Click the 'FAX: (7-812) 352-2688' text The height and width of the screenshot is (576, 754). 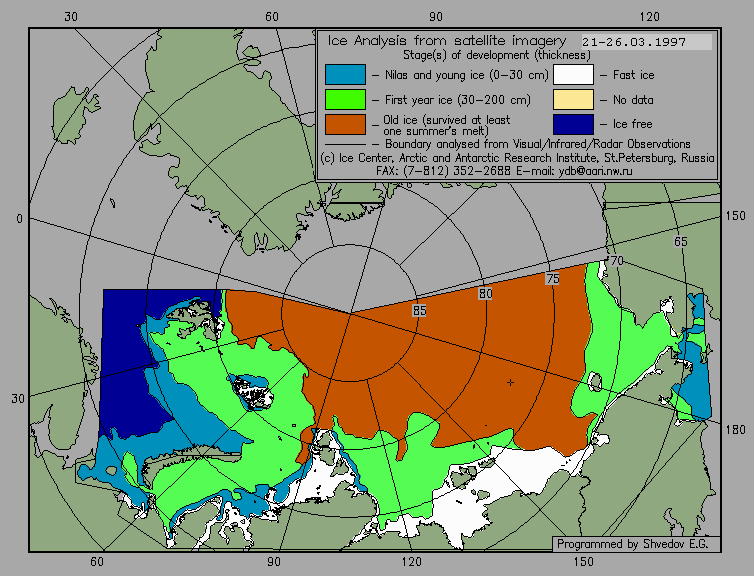[x=443, y=171]
